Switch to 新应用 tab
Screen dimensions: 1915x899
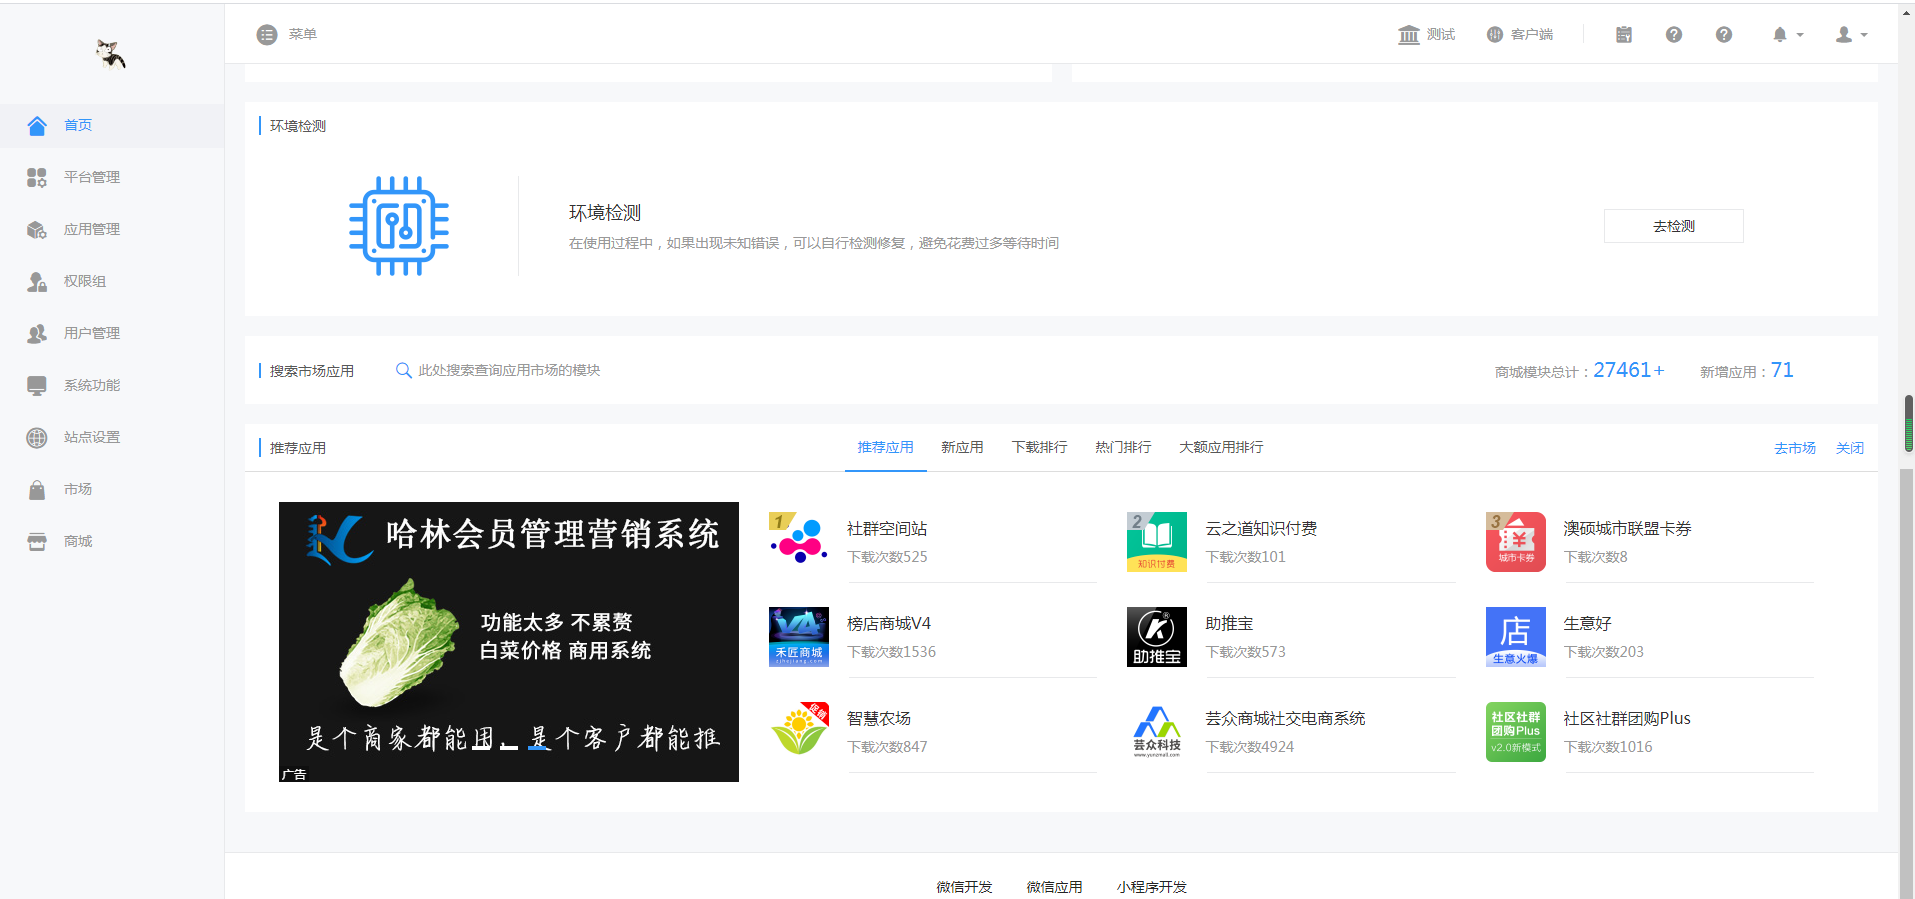coord(962,448)
